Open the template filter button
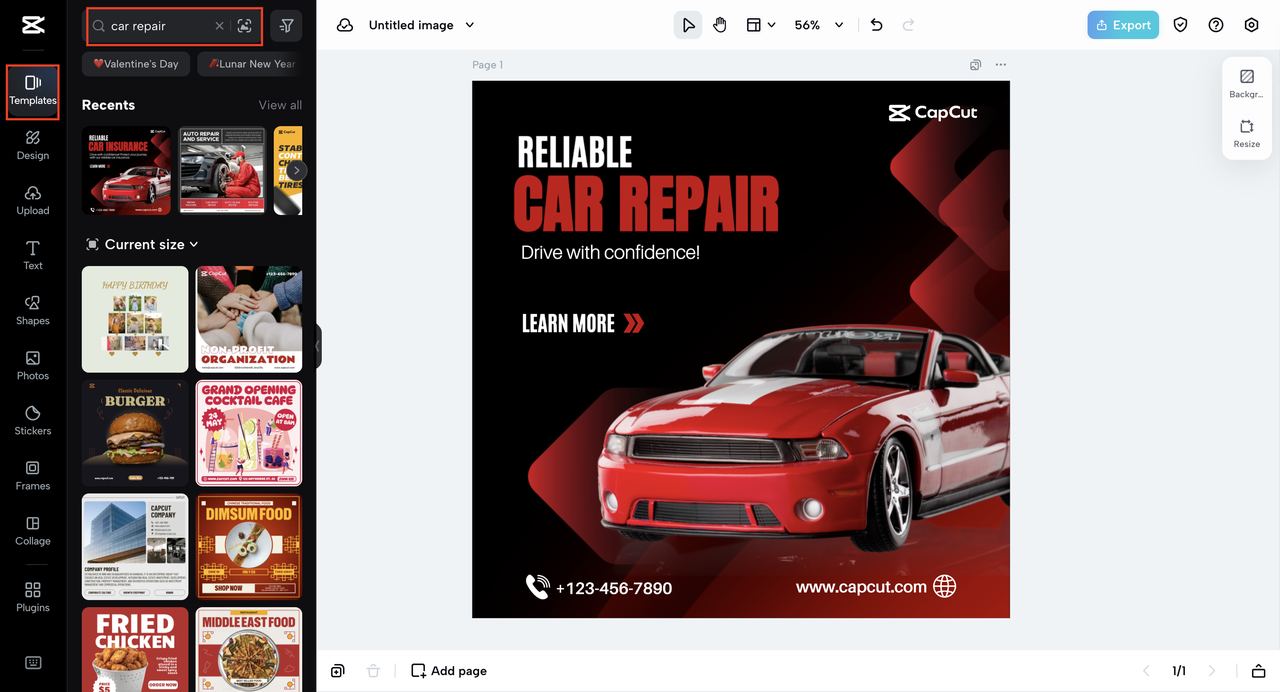Screen dimensions: 1280x692 pos(286,26)
